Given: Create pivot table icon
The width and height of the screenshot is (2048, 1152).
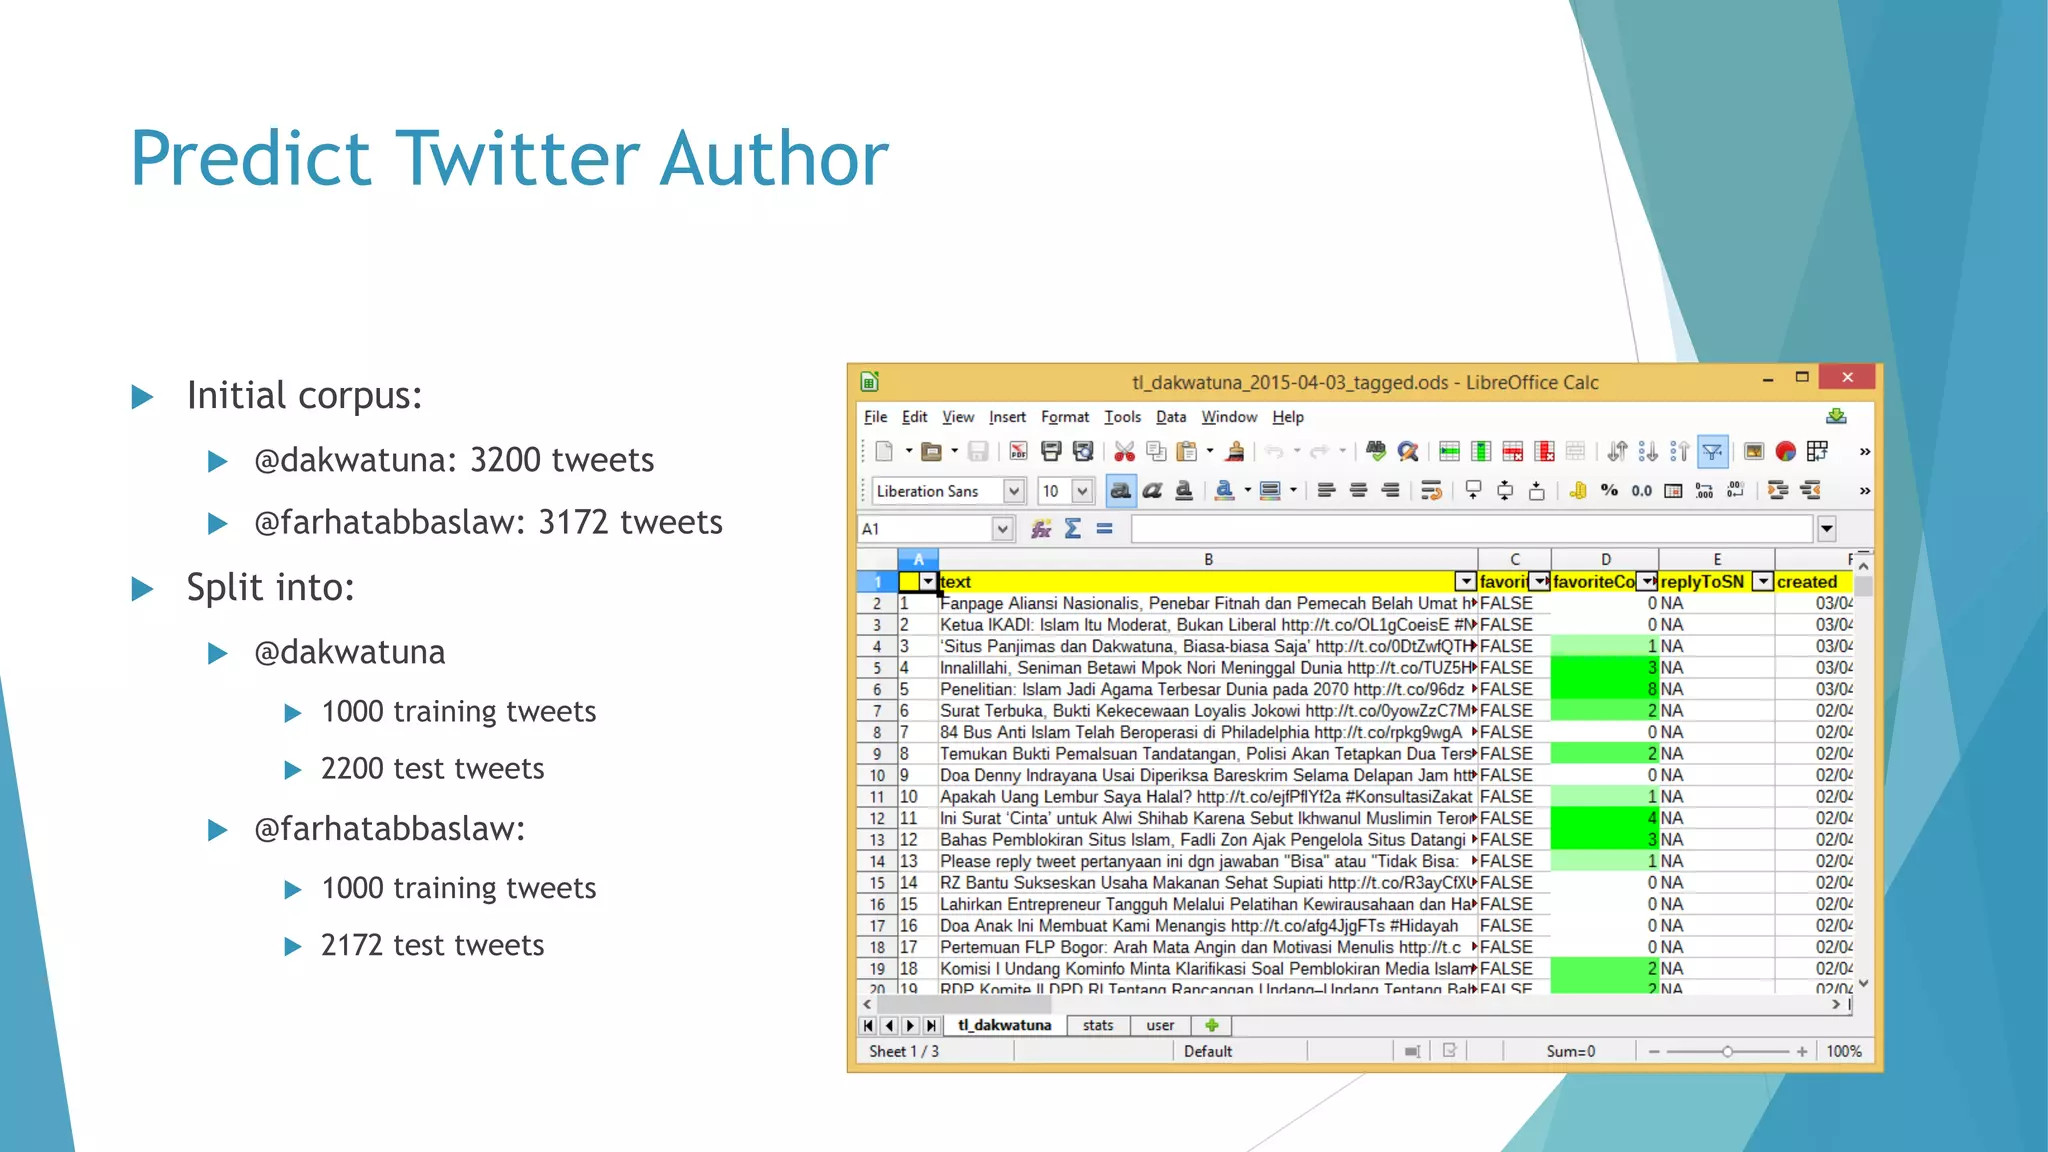Looking at the screenshot, I should pyautogui.click(x=1817, y=452).
